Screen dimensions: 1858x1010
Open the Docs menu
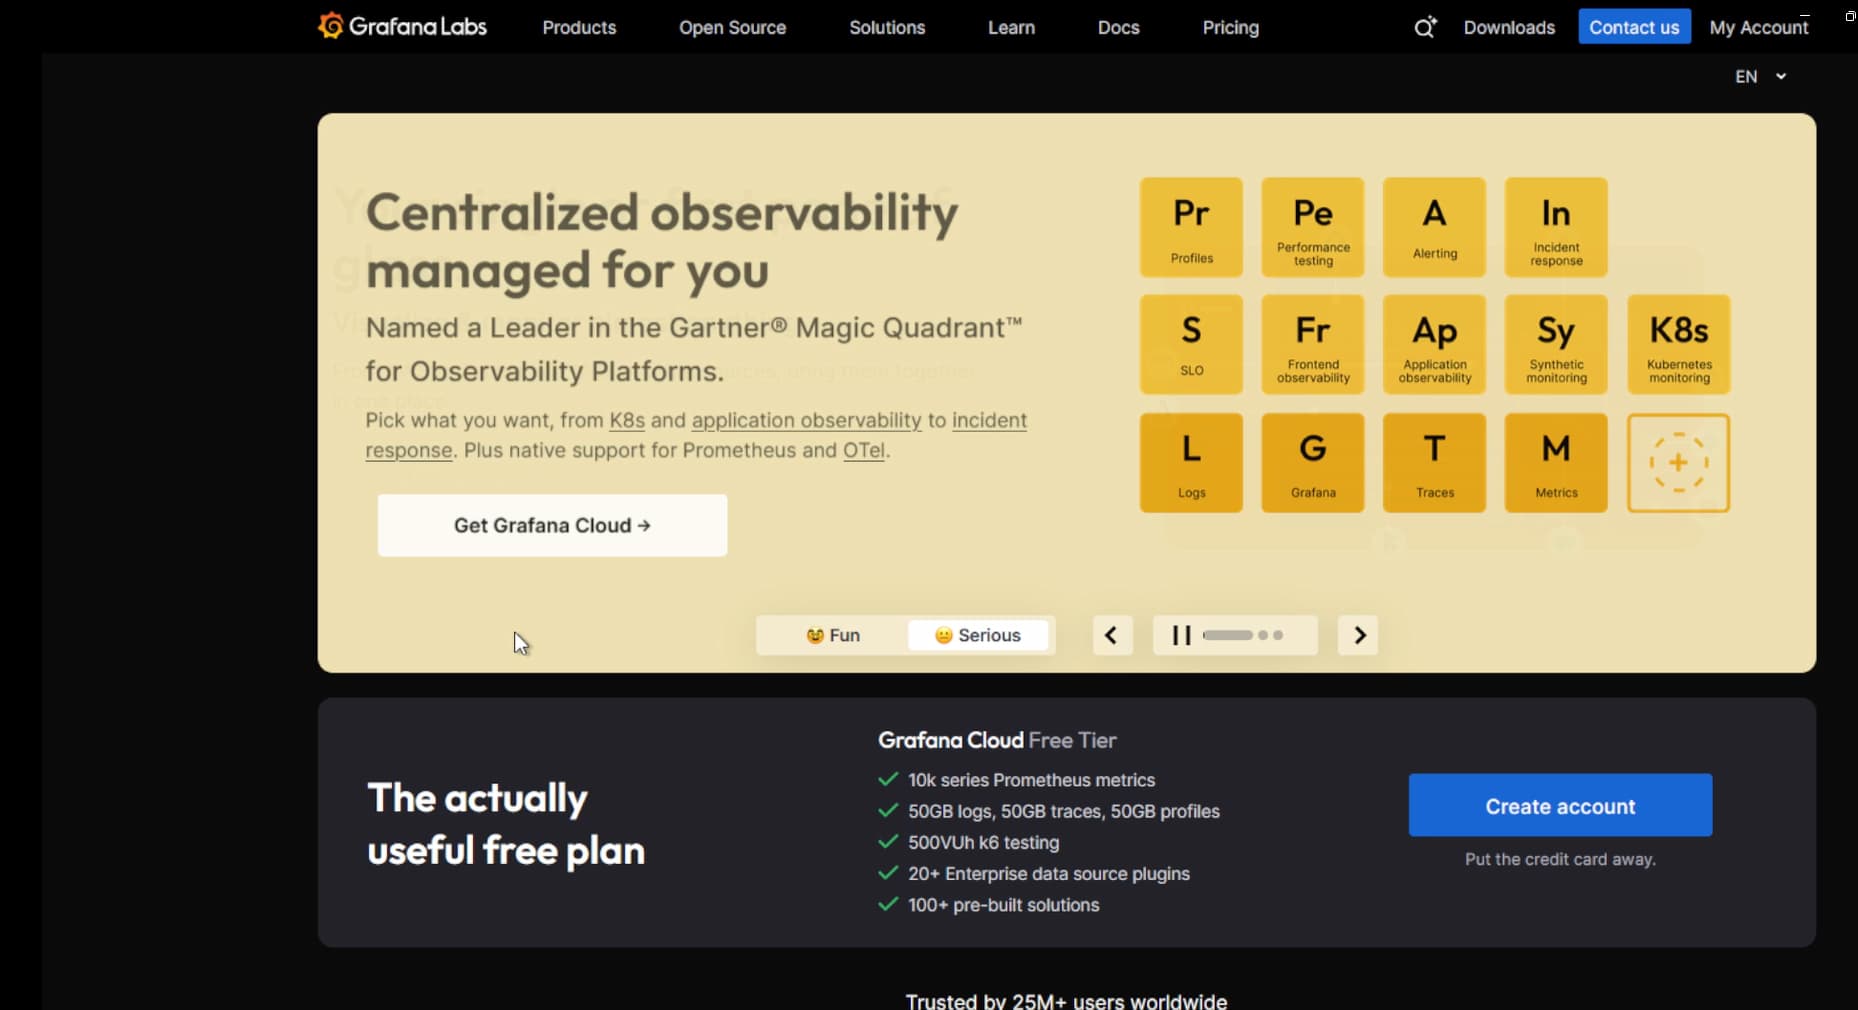click(x=1118, y=27)
